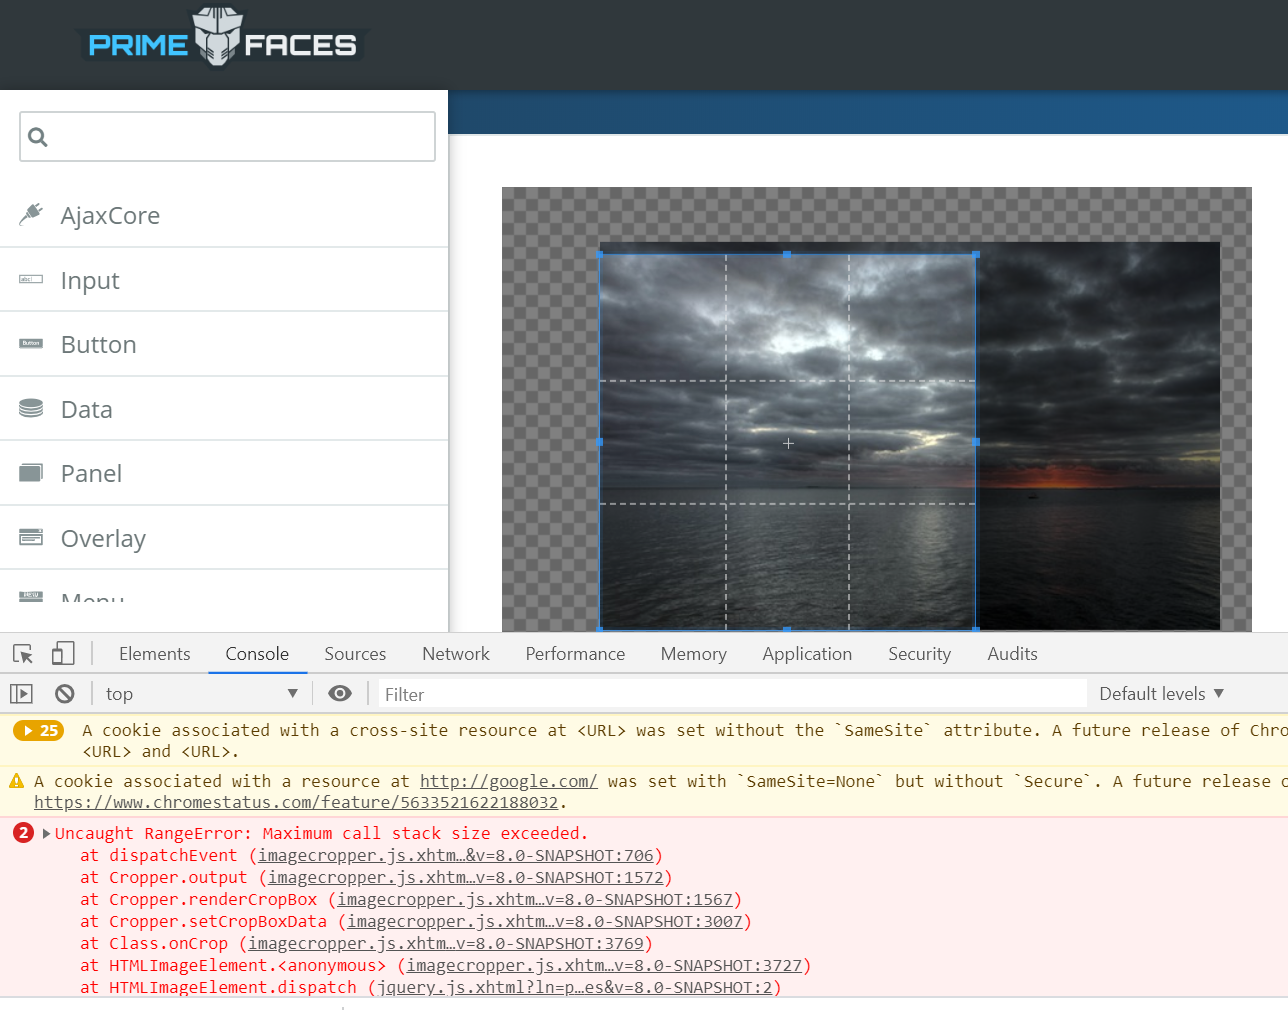Screen dimensions: 1288x1010
Task: Open the top frame context dropdown
Action: pos(200,693)
